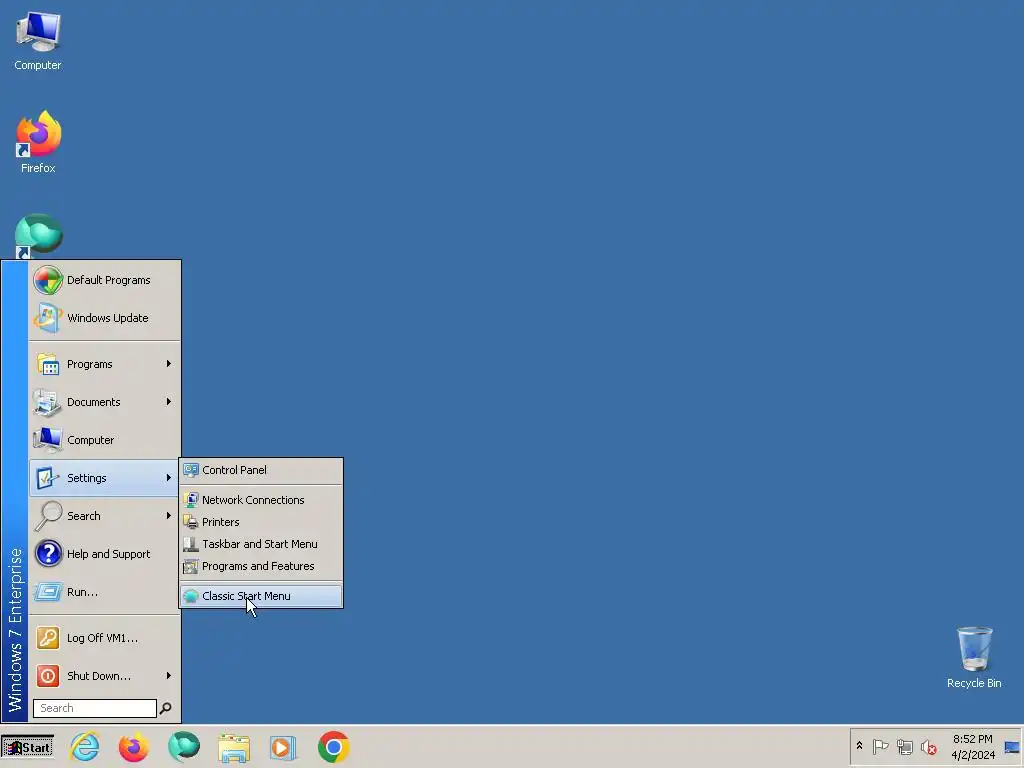Screen dimensions: 1024x768
Task: Click the Search submenu arrow
Action: [x=168, y=516]
